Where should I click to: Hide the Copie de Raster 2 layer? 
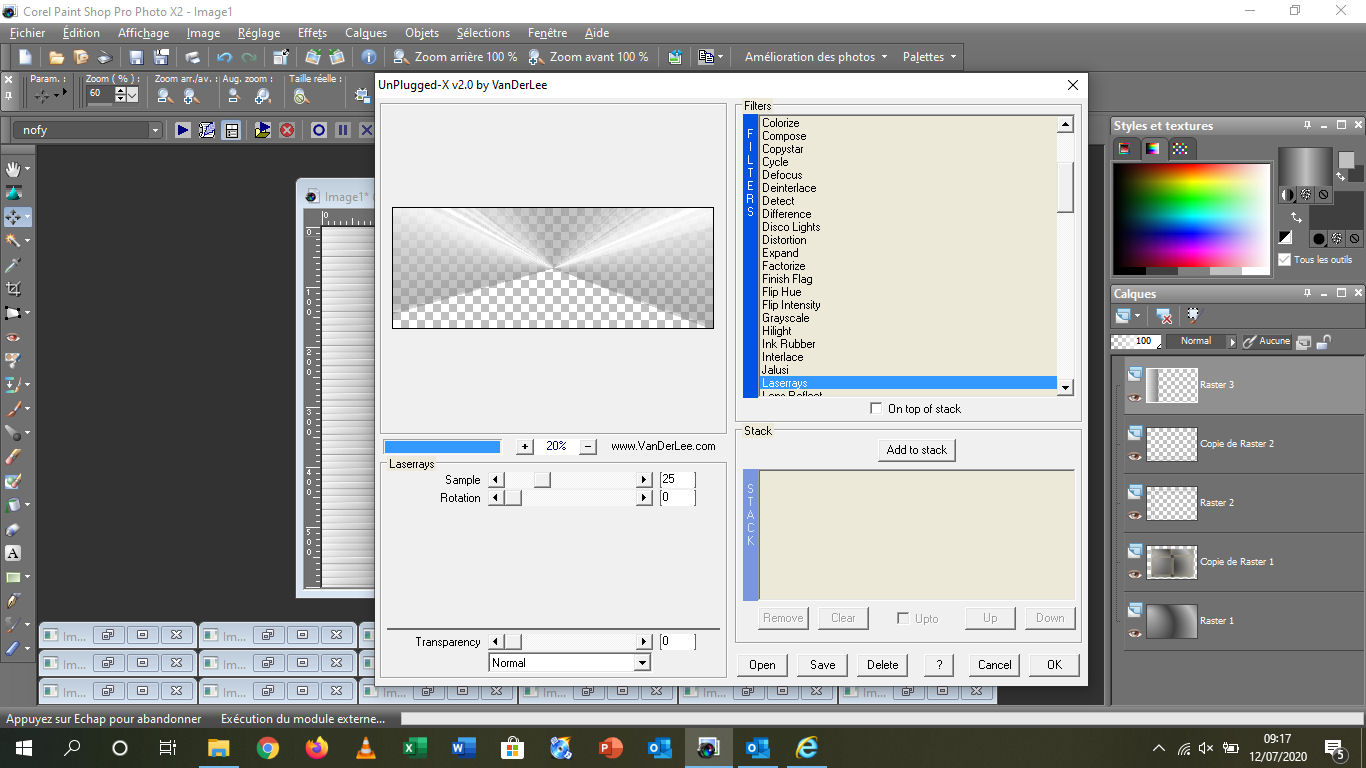click(1134, 456)
